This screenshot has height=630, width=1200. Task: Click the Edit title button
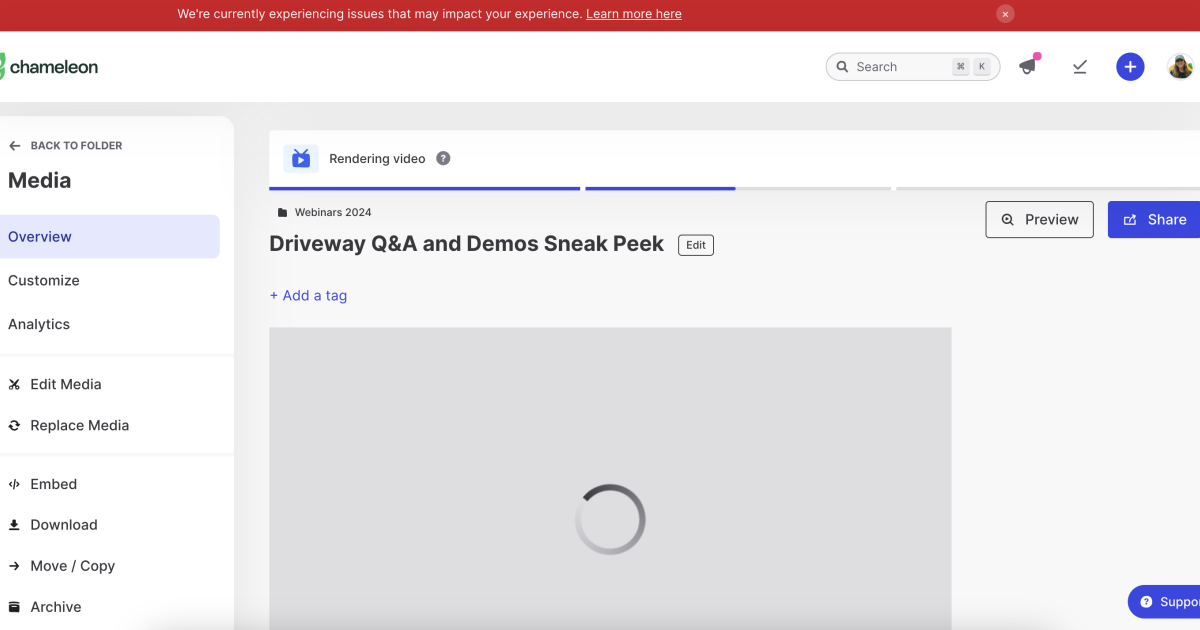(x=696, y=245)
